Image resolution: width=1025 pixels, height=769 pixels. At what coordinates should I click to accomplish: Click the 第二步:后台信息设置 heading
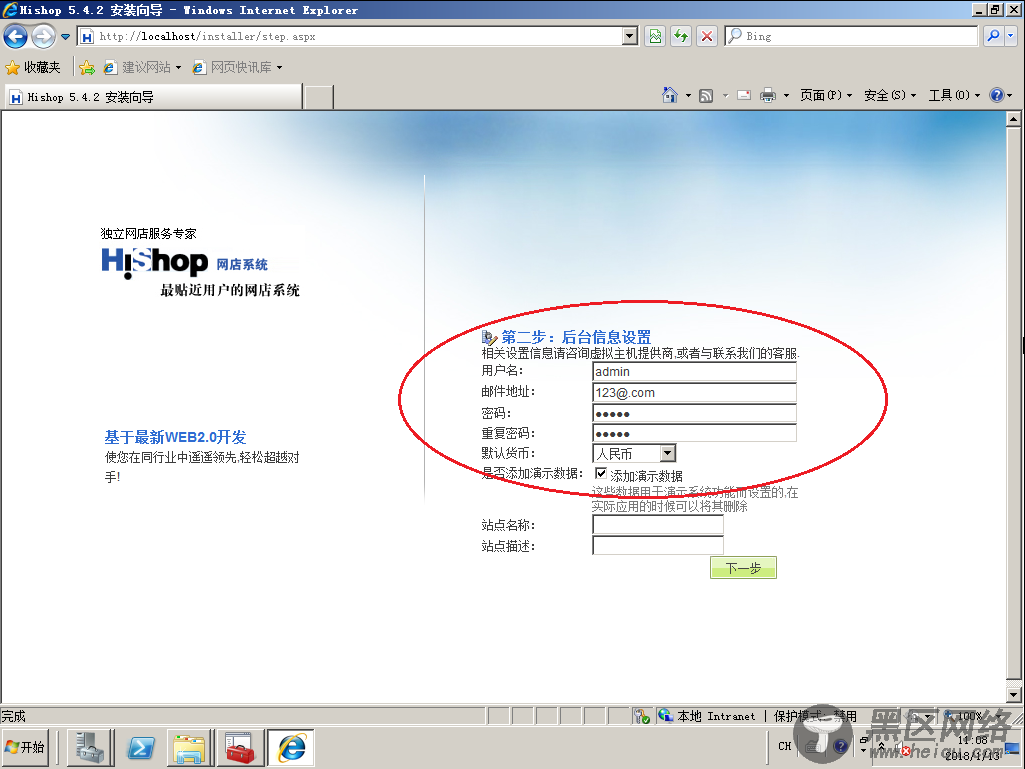576,337
